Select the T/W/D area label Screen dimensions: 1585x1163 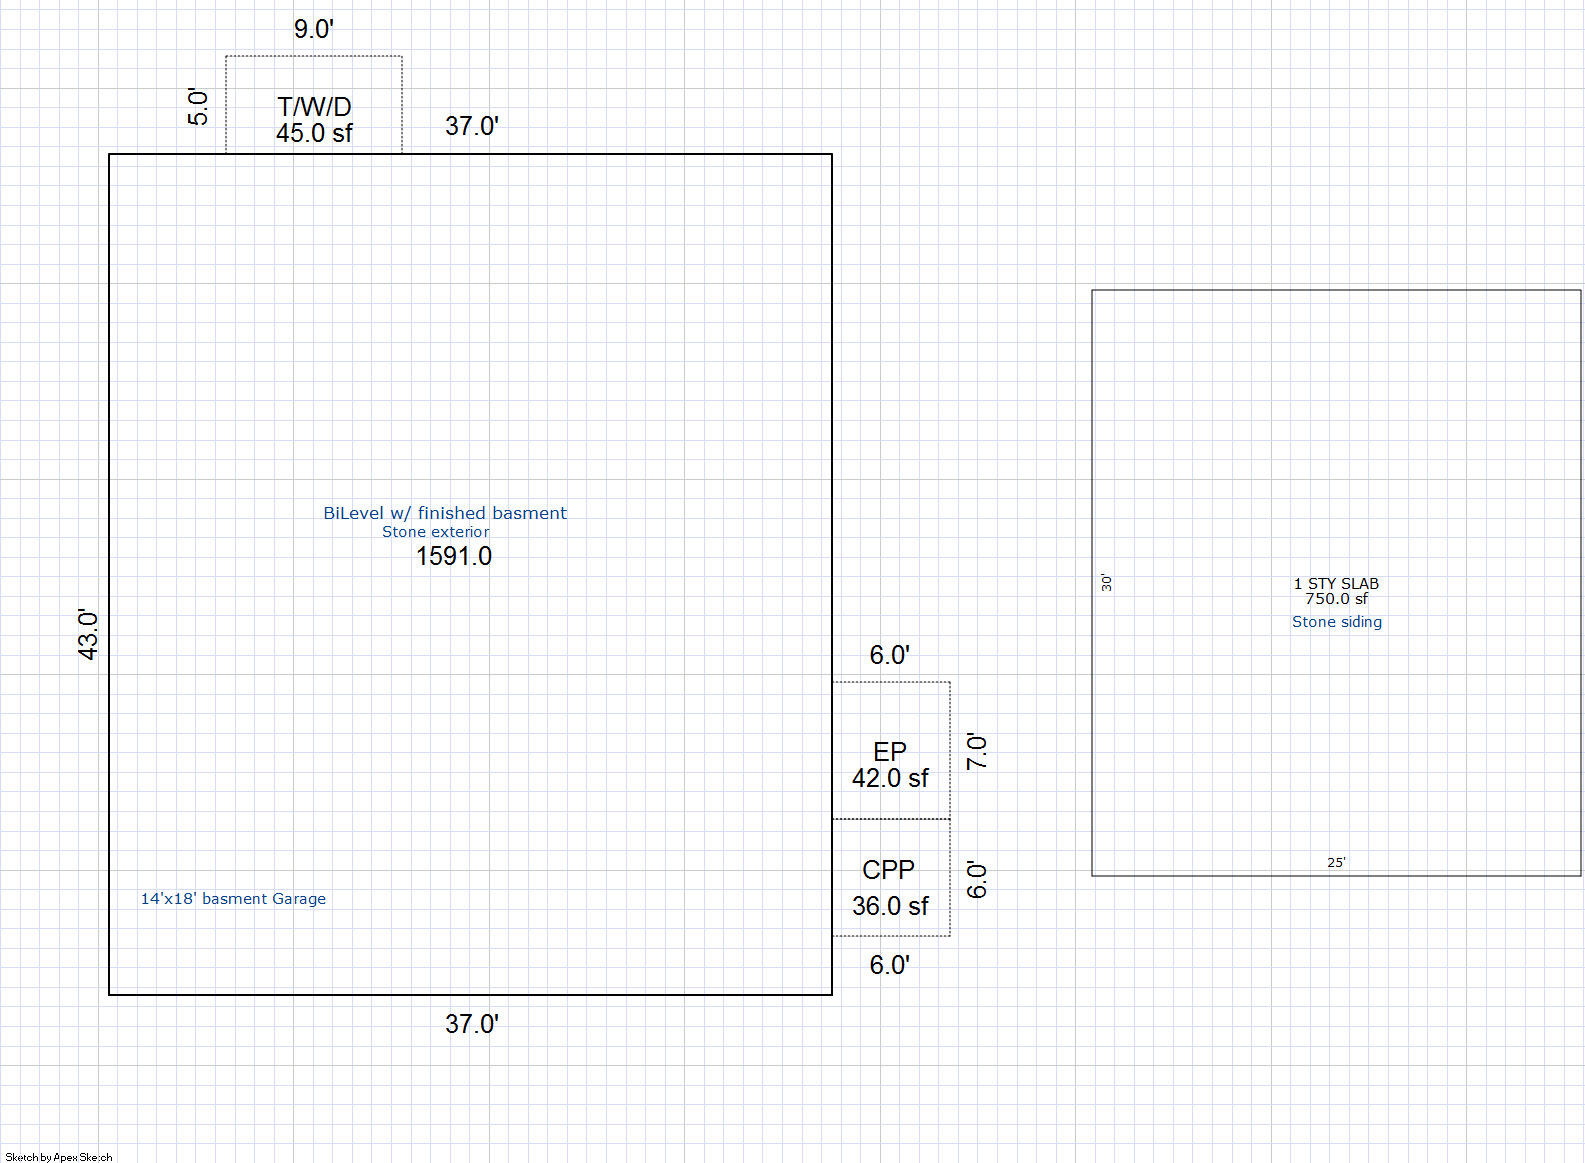pyautogui.click(x=314, y=106)
